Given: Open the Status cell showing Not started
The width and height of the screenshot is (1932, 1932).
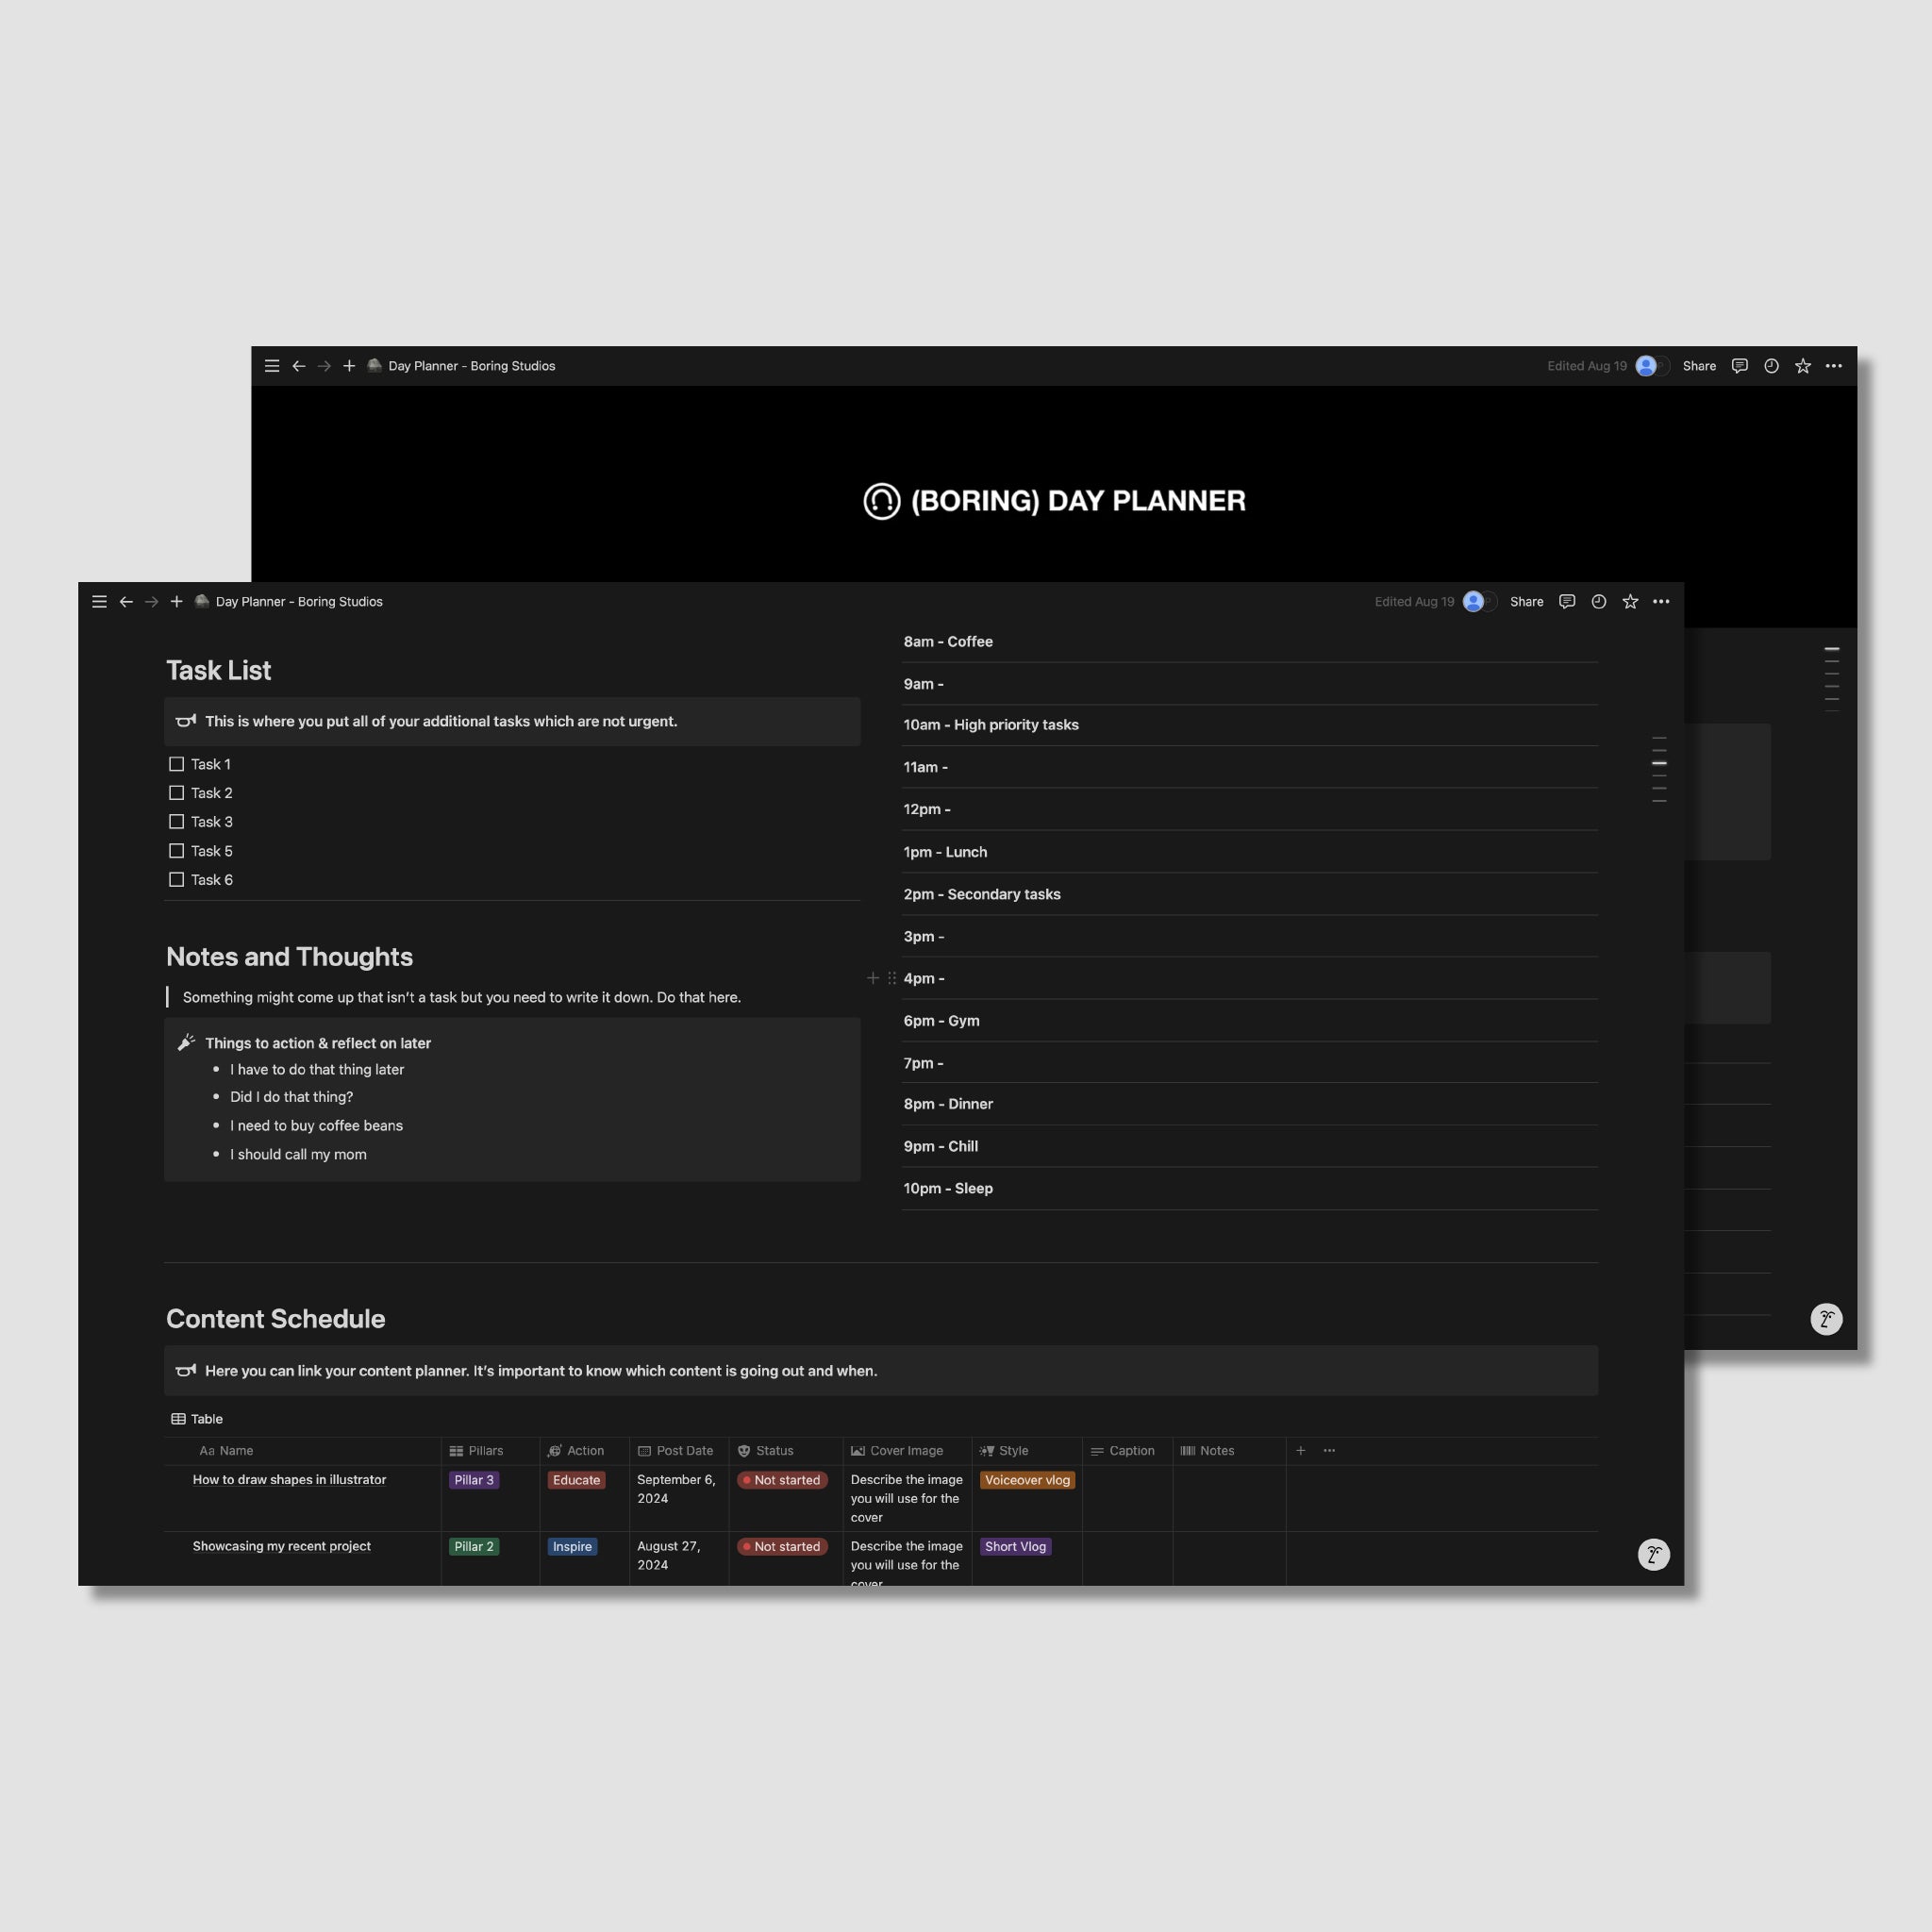Looking at the screenshot, I should 782,1480.
